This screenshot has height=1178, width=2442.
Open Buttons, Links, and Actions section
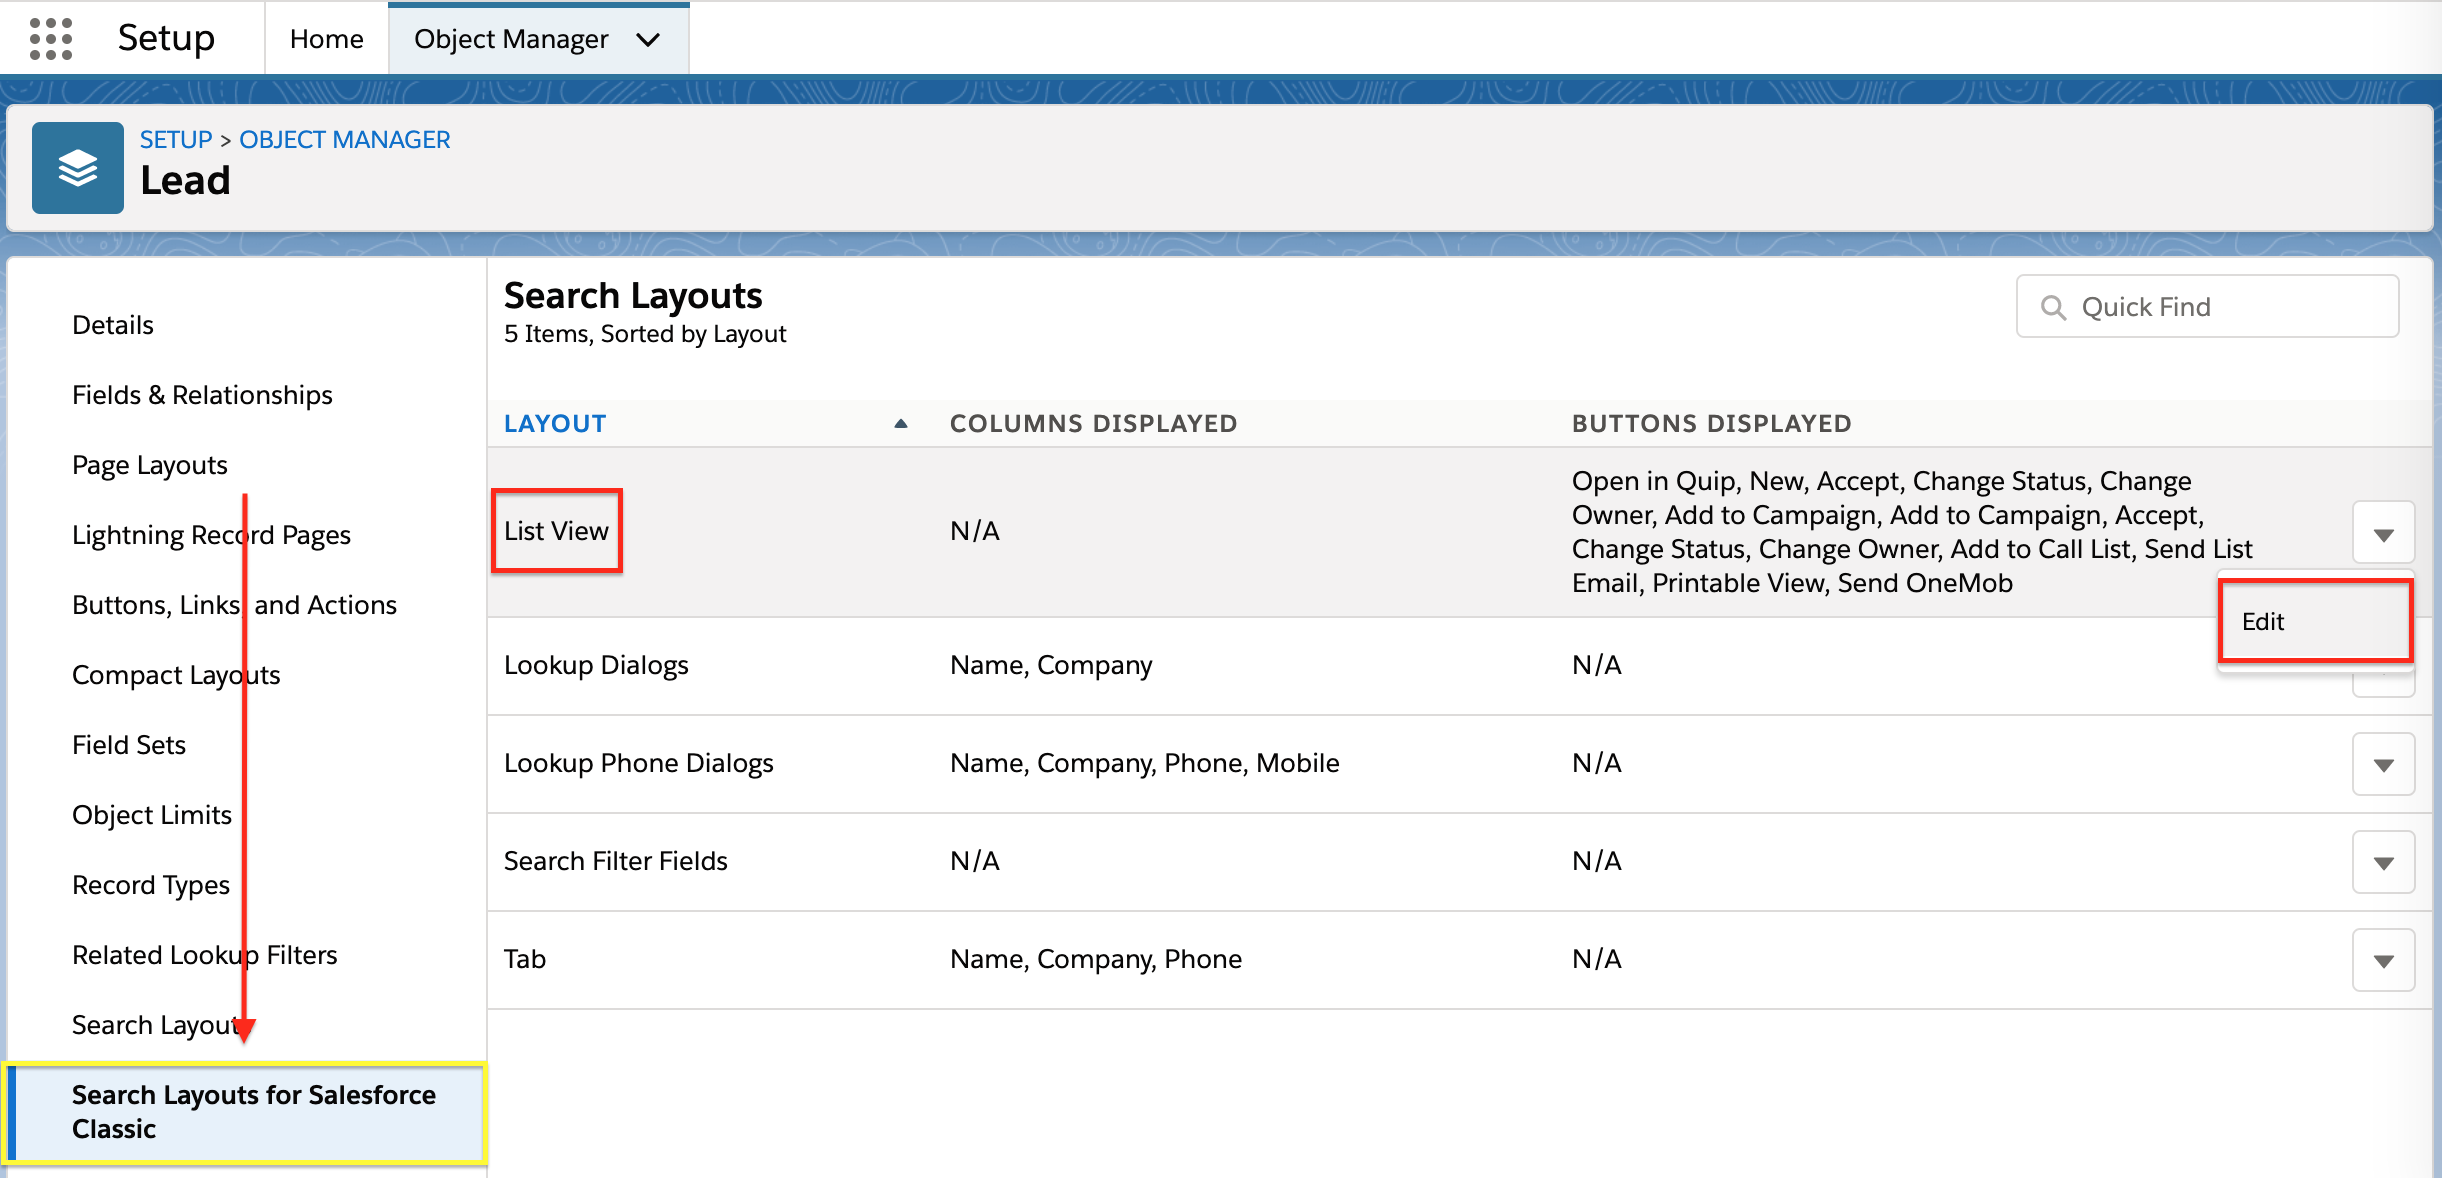click(x=234, y=605)
